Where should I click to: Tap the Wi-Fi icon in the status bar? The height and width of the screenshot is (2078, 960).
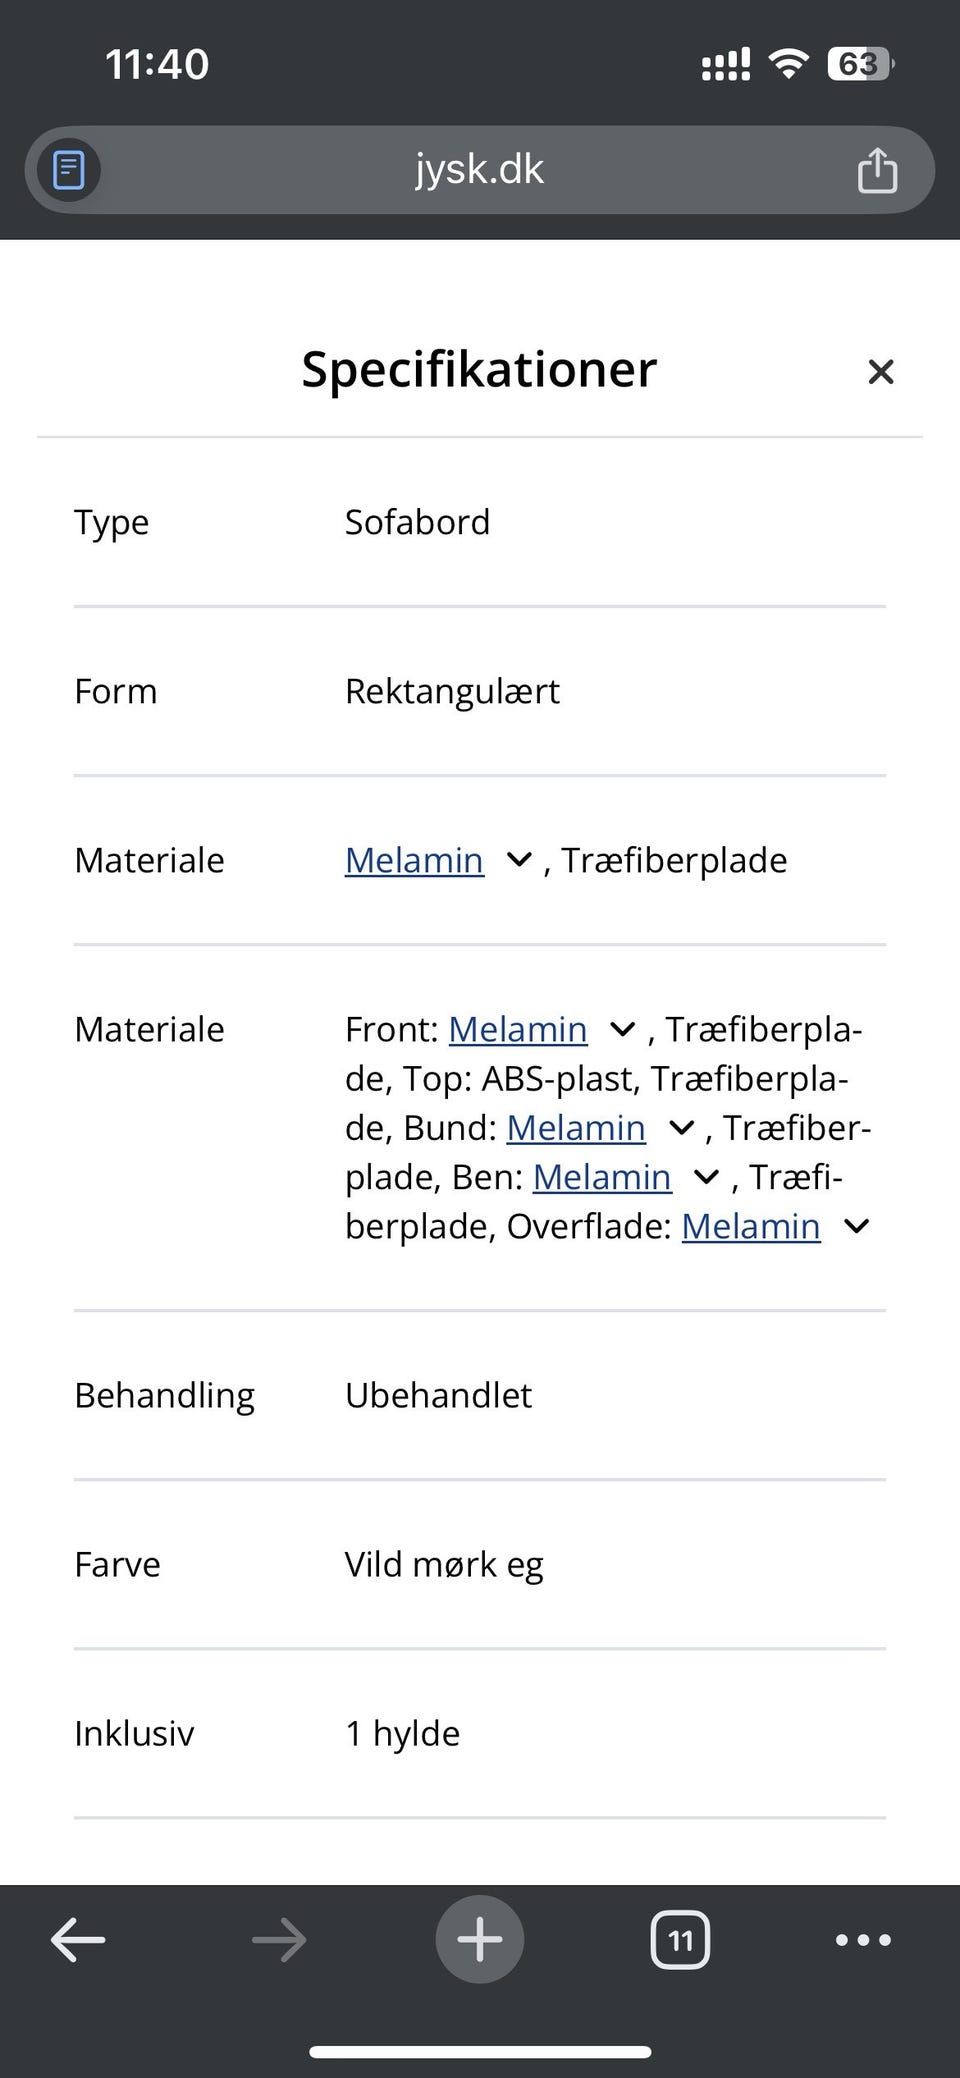click(788, 63)
